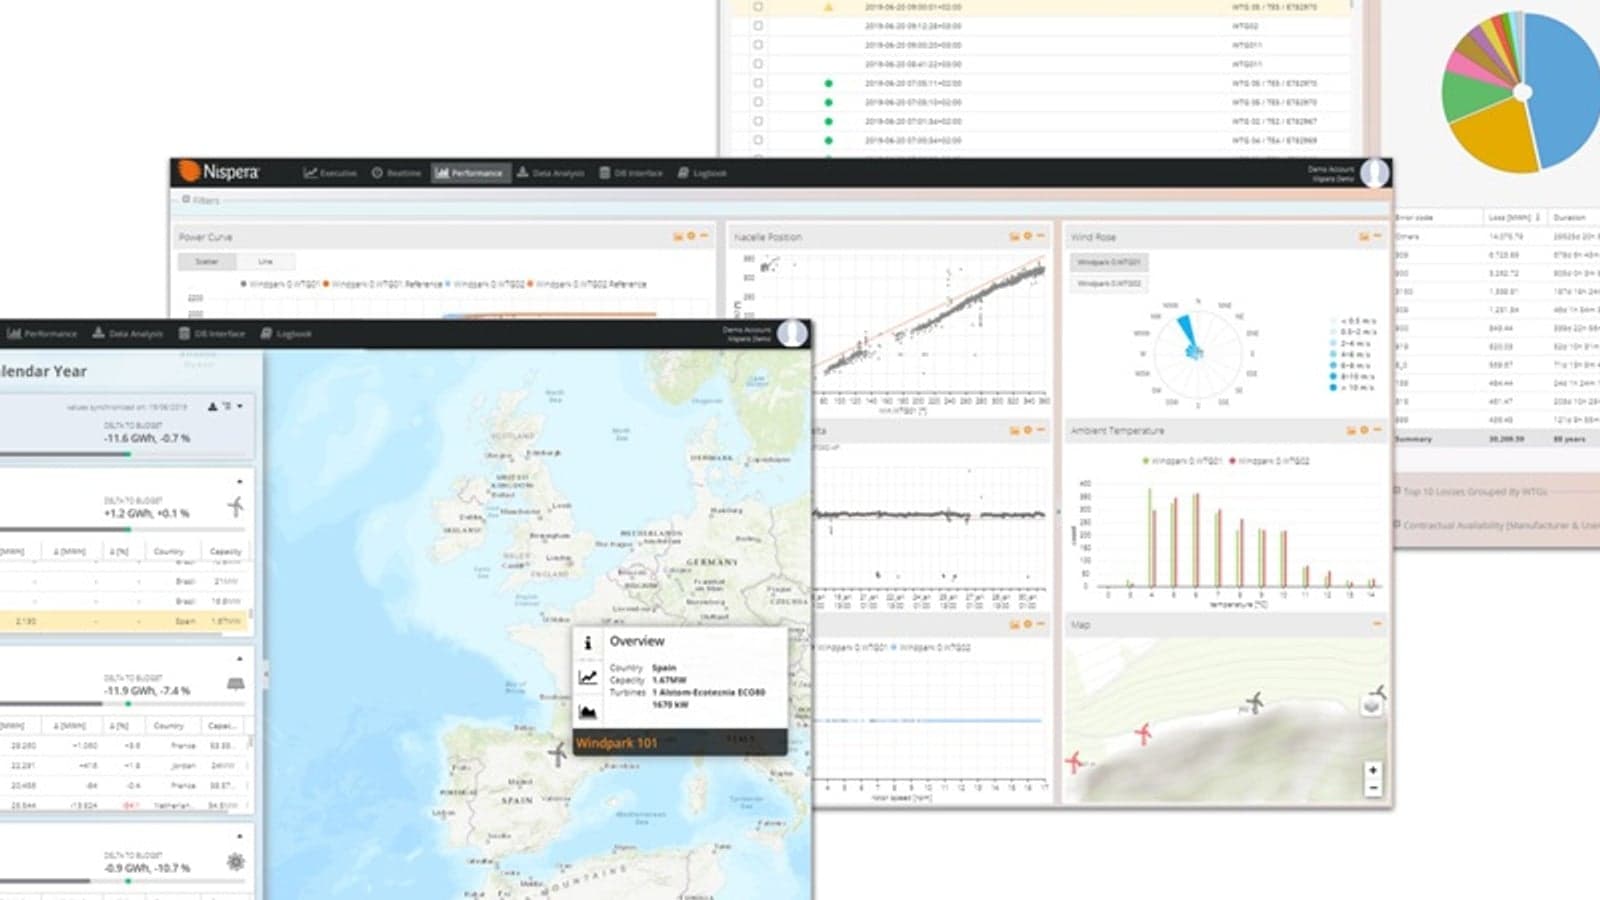Open the Executive tab in the Nispera navbar

[x=330, y=173]
